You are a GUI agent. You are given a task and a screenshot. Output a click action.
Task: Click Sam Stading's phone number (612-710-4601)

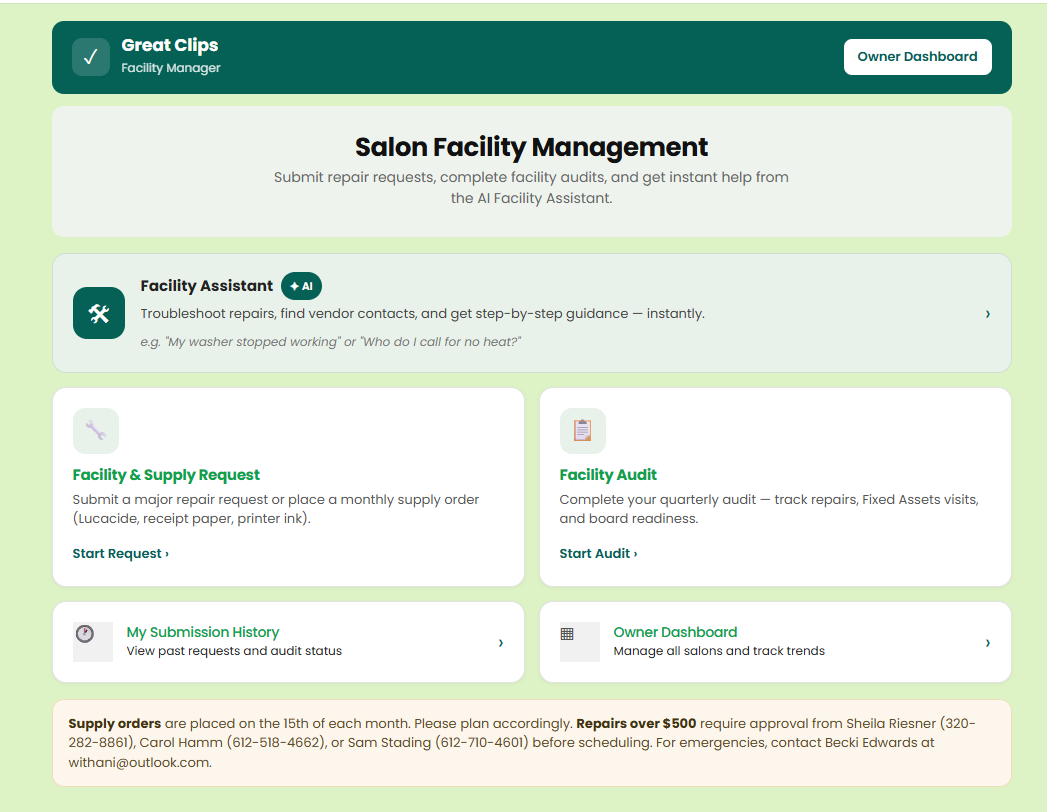(x=479, y=743)
